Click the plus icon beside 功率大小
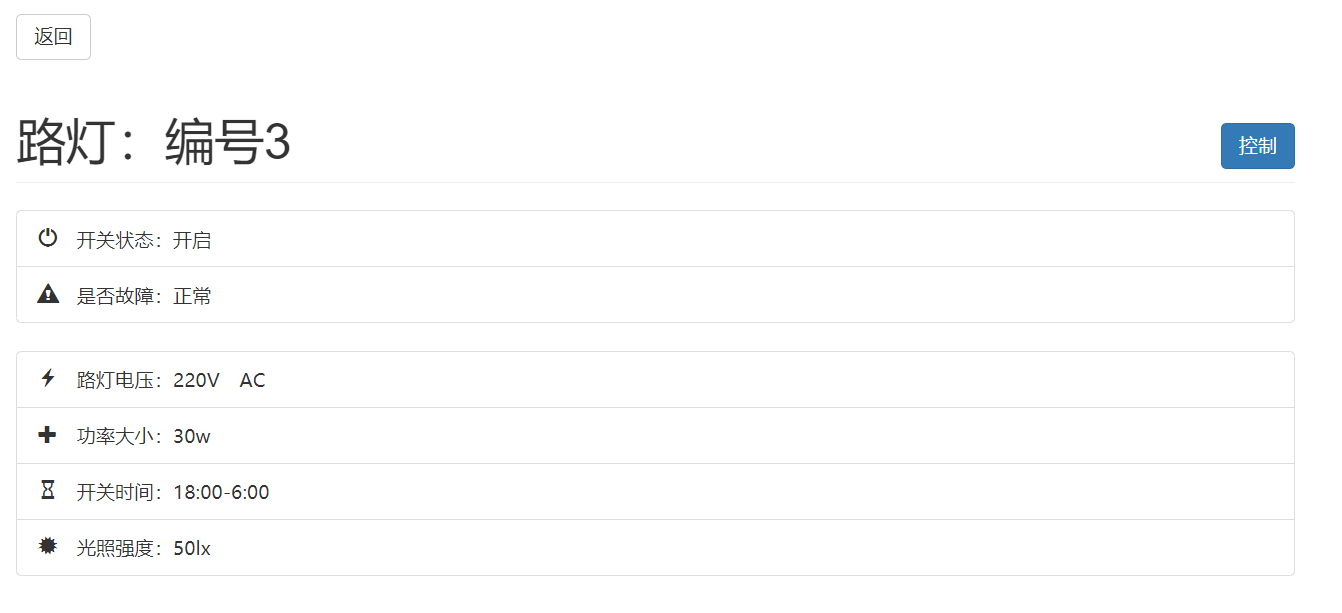Image resolution: width=1342 pixels, height=613 pixels. [x=48, y=435]
